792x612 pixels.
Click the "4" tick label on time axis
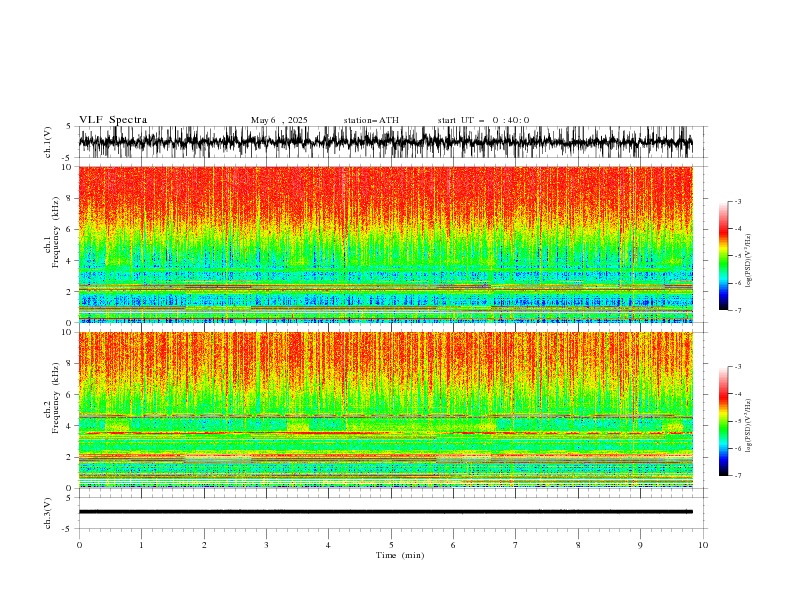tap(328, 545)
